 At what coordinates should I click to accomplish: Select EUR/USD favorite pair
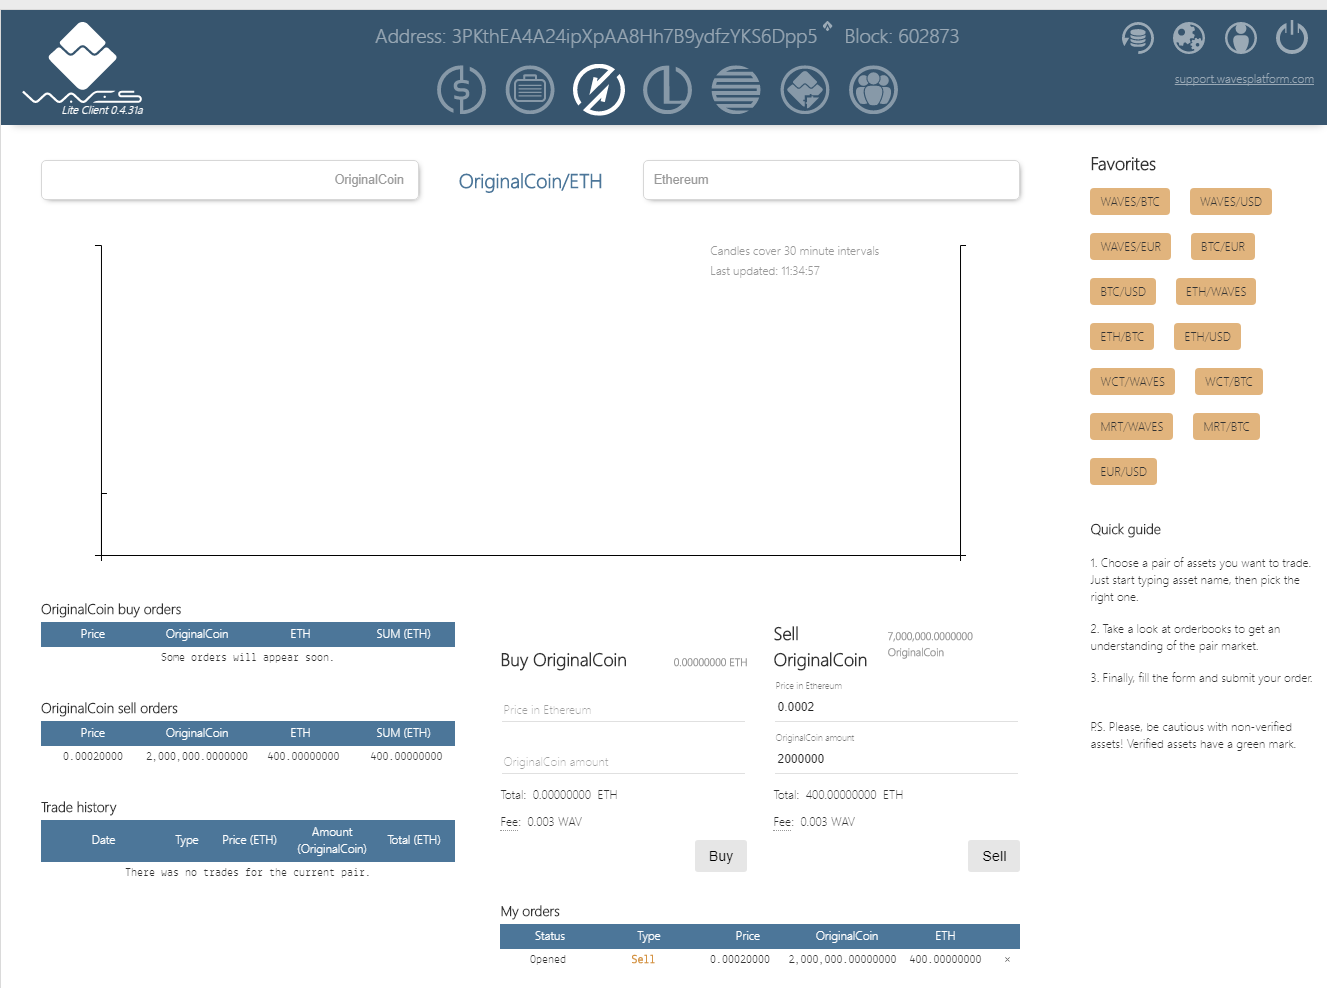(x=1123, y=472)
